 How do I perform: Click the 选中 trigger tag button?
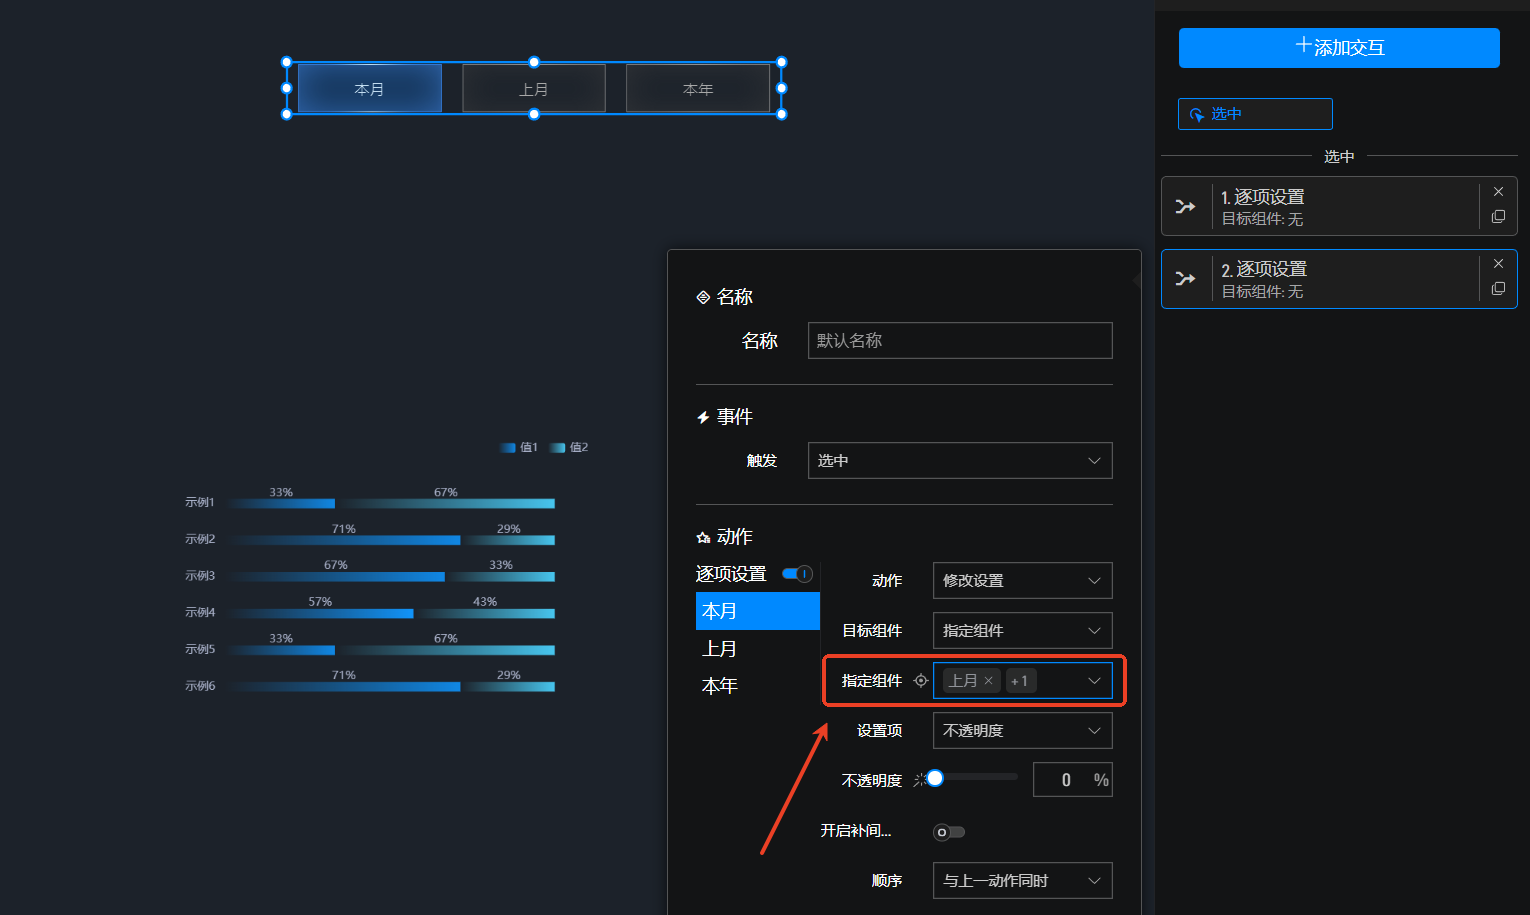[x=1255, y=114]
